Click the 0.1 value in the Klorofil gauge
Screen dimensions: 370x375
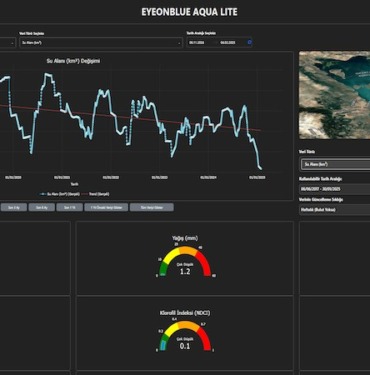[185, 346]
